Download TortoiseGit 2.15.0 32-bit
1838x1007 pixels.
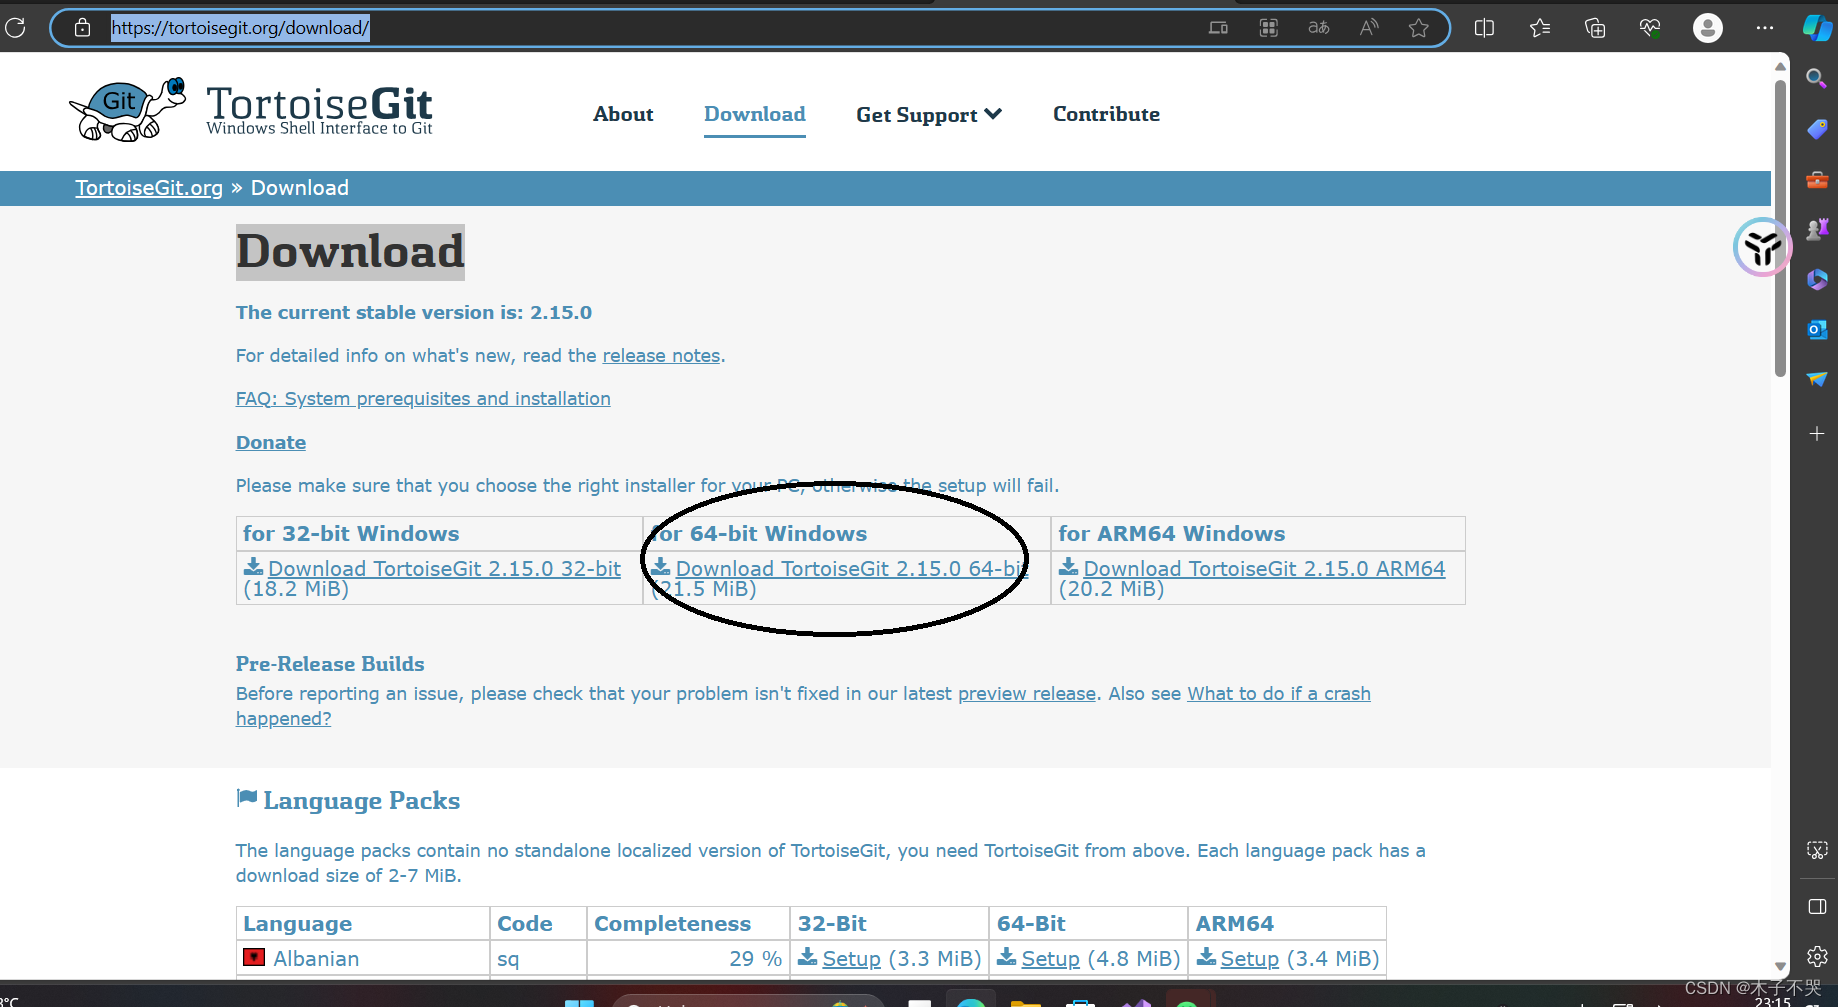click(444, 569)
